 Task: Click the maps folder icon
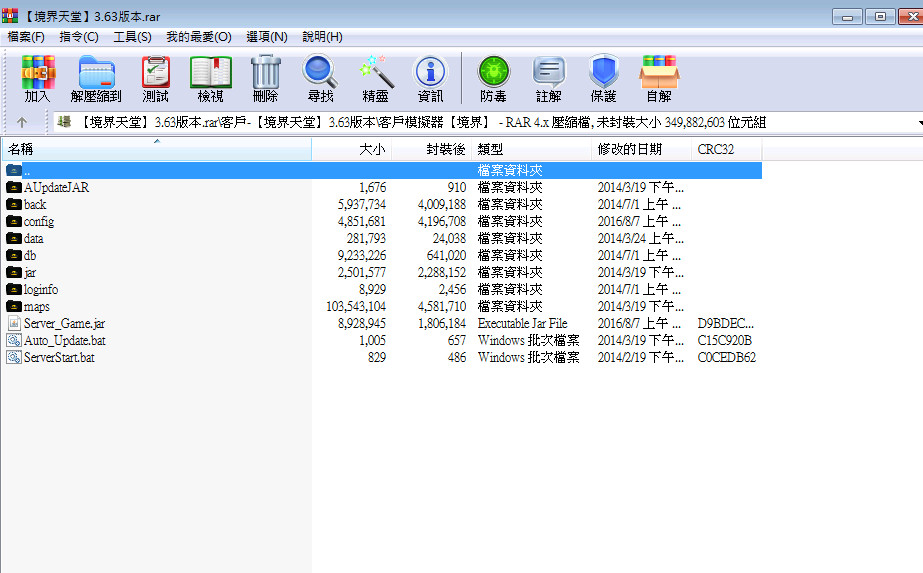pyautogui.click(x=14, y=307)
